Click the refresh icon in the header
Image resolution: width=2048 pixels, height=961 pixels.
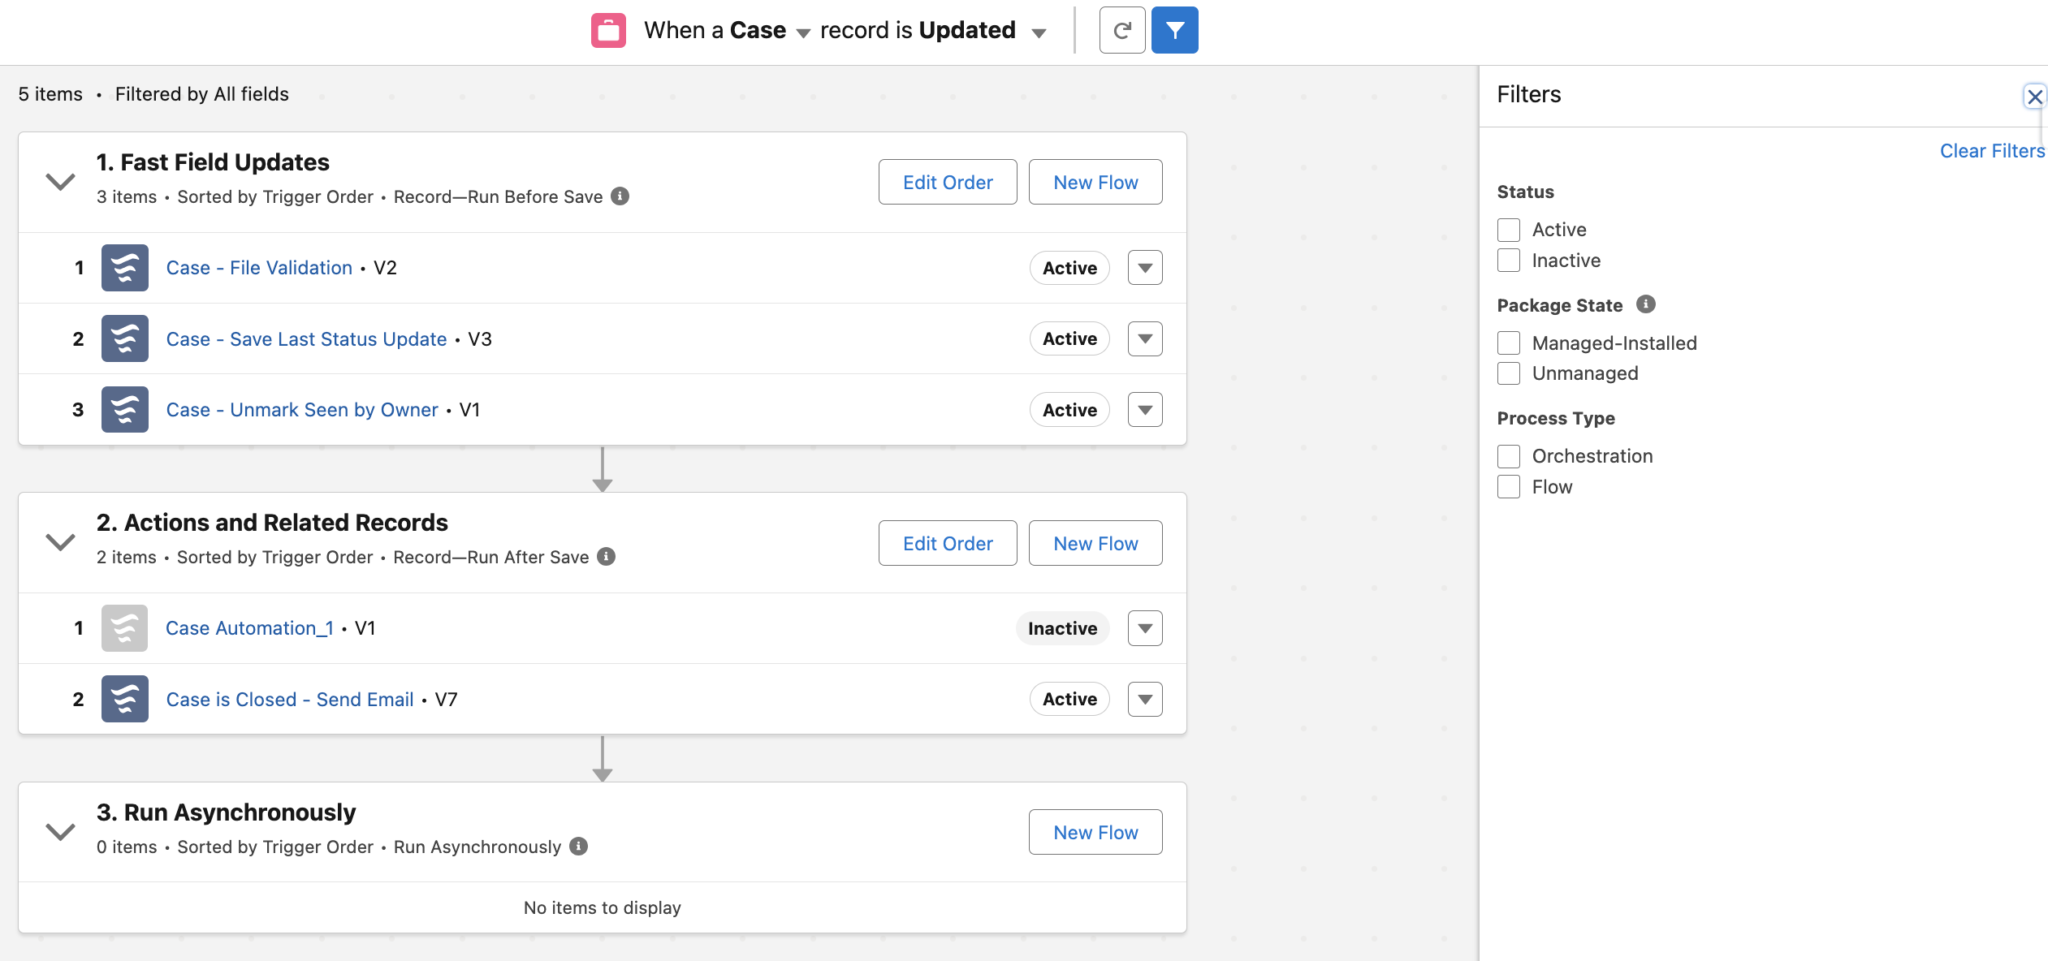pos(1122,30)
